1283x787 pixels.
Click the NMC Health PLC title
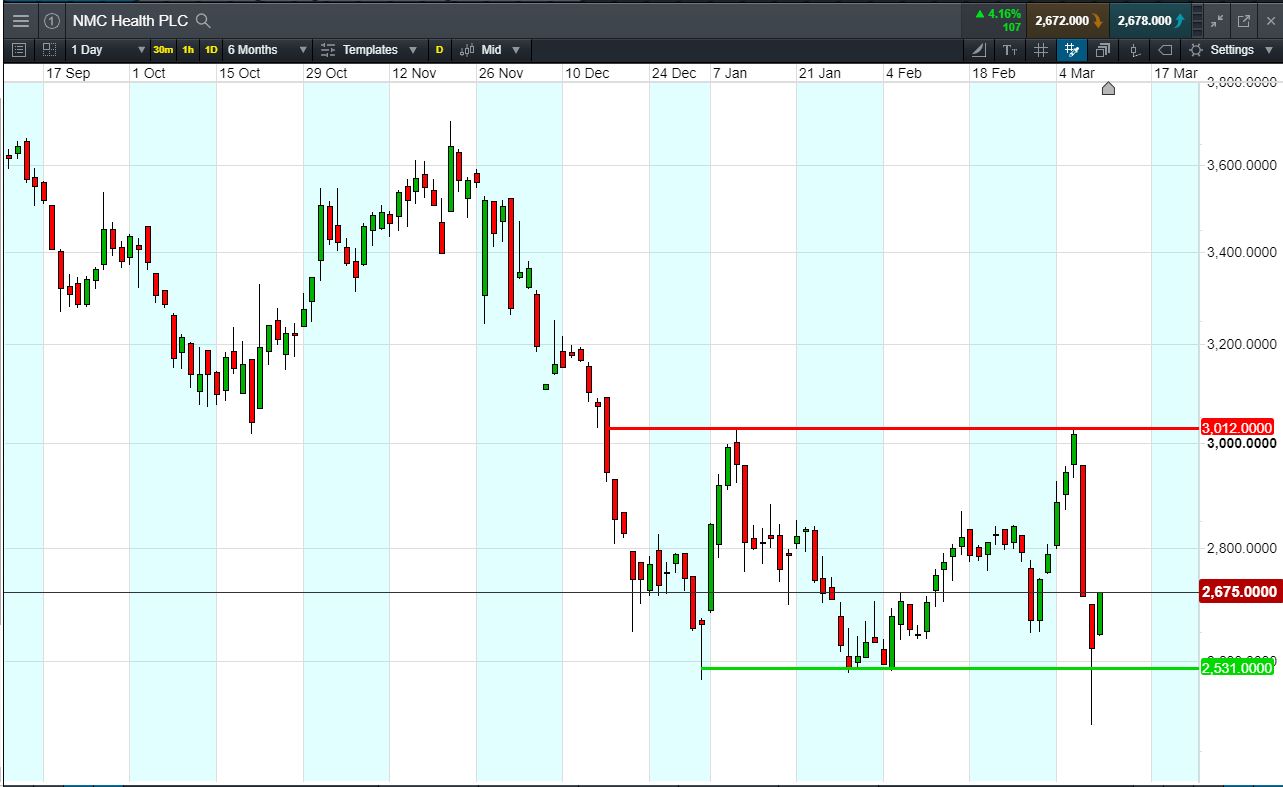pos(130,20)
